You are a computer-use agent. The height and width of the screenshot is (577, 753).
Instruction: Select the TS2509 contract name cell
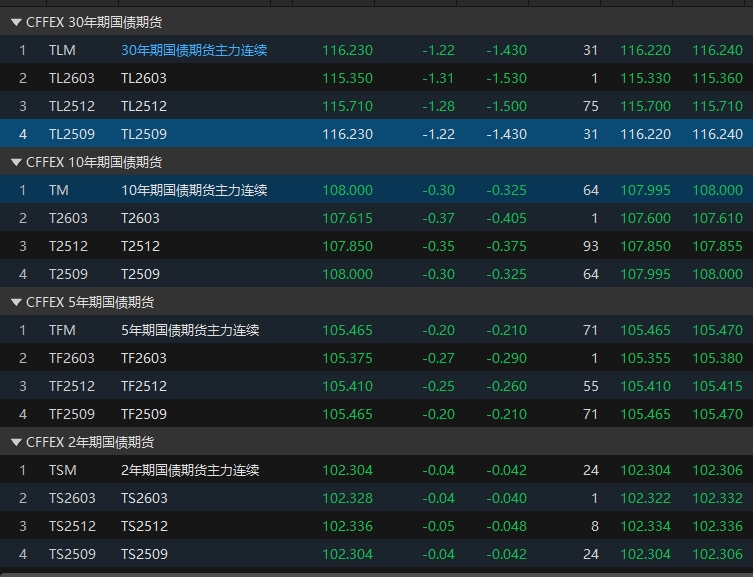click(144, 554)
